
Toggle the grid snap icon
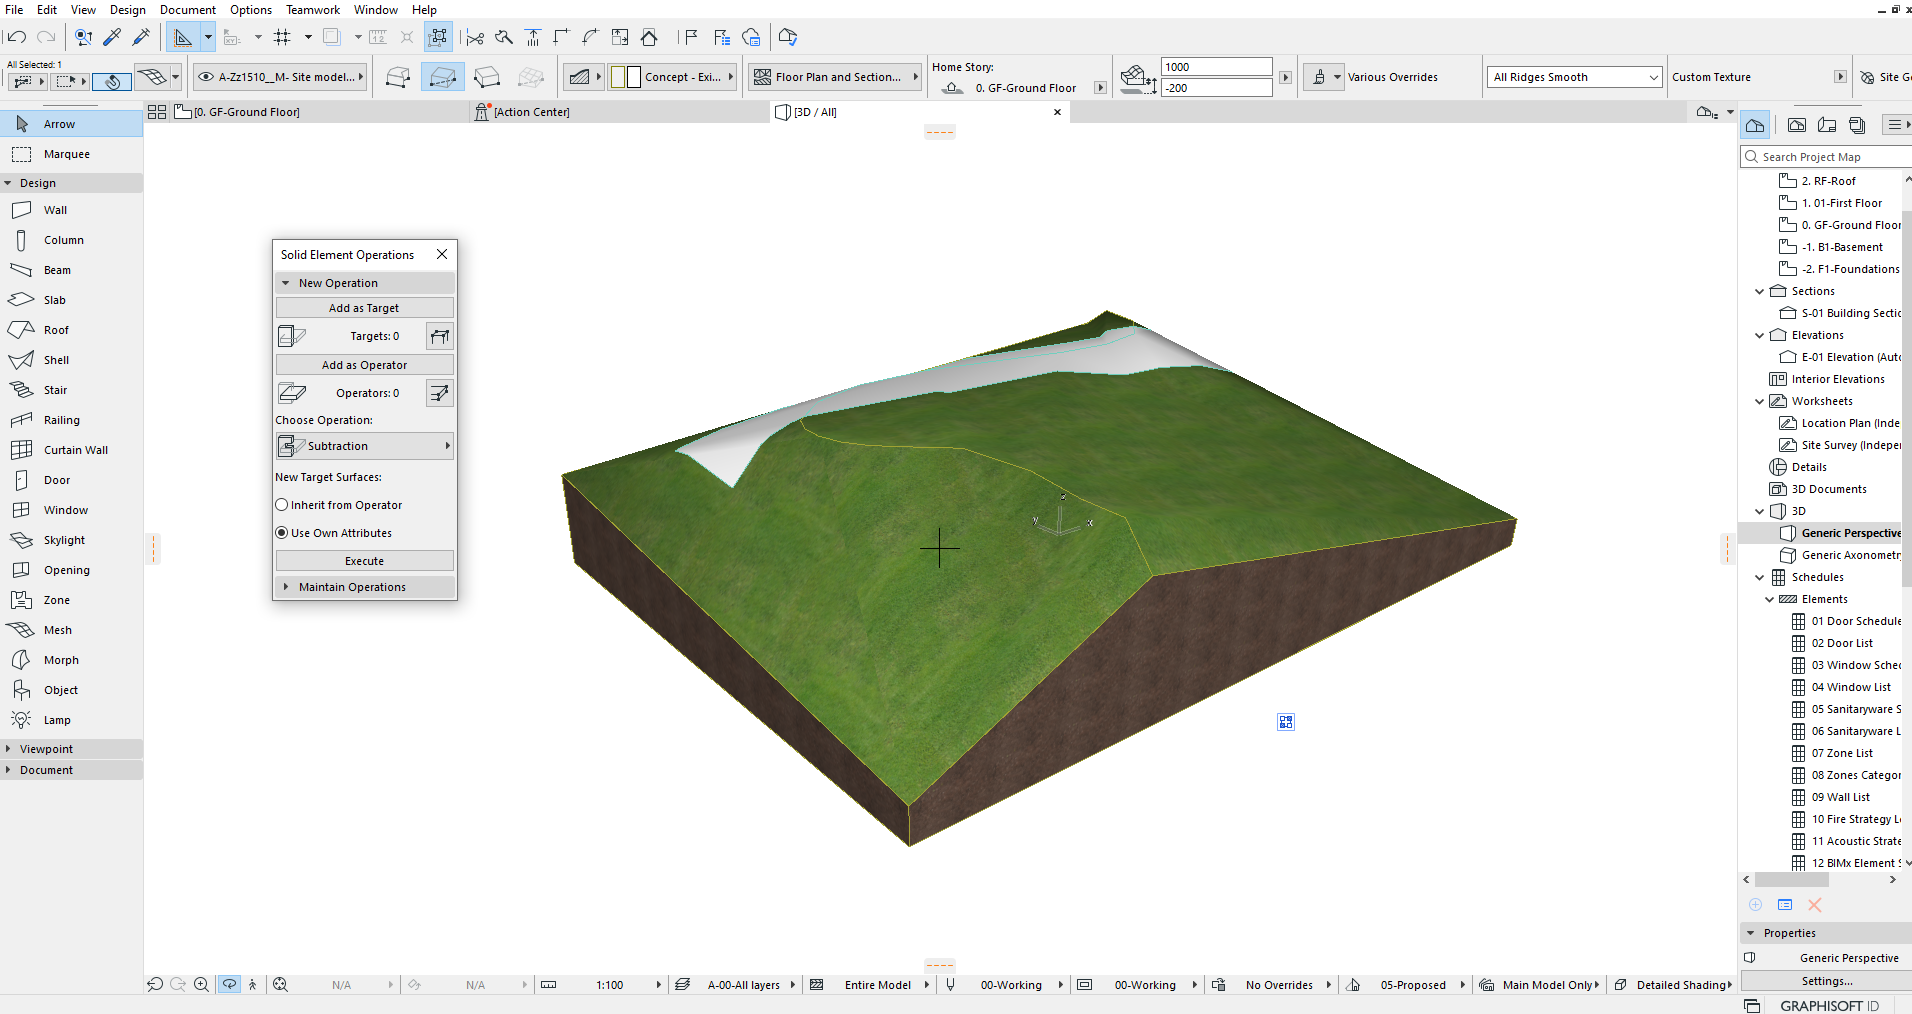282,37
